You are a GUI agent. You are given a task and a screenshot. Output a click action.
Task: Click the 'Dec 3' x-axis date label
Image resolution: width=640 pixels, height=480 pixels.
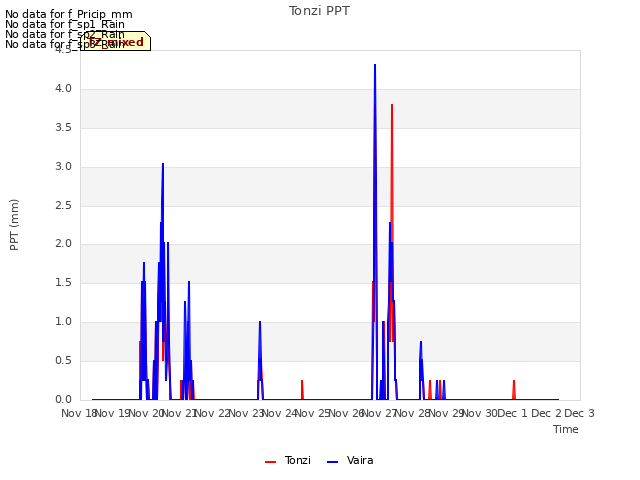[x=580, y=413]
